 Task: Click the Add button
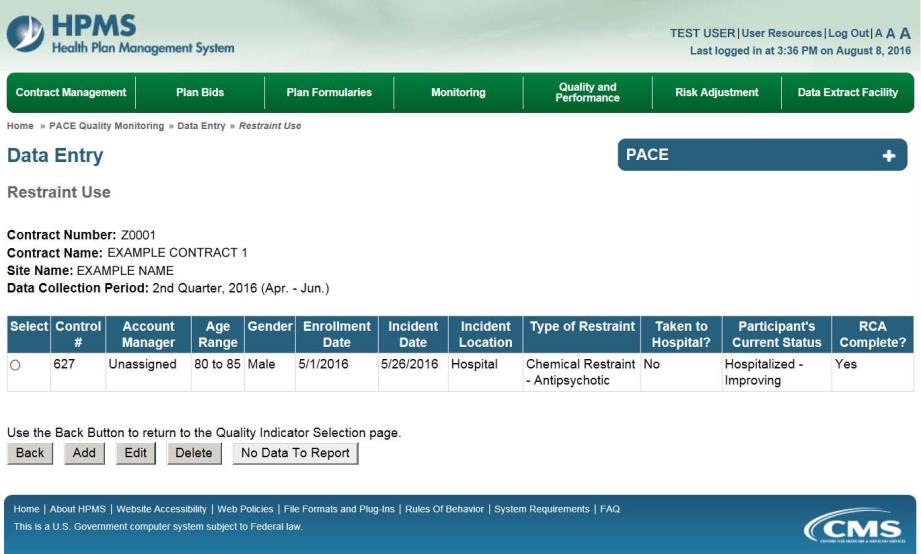pyautogui.click(x=84, y=453)
